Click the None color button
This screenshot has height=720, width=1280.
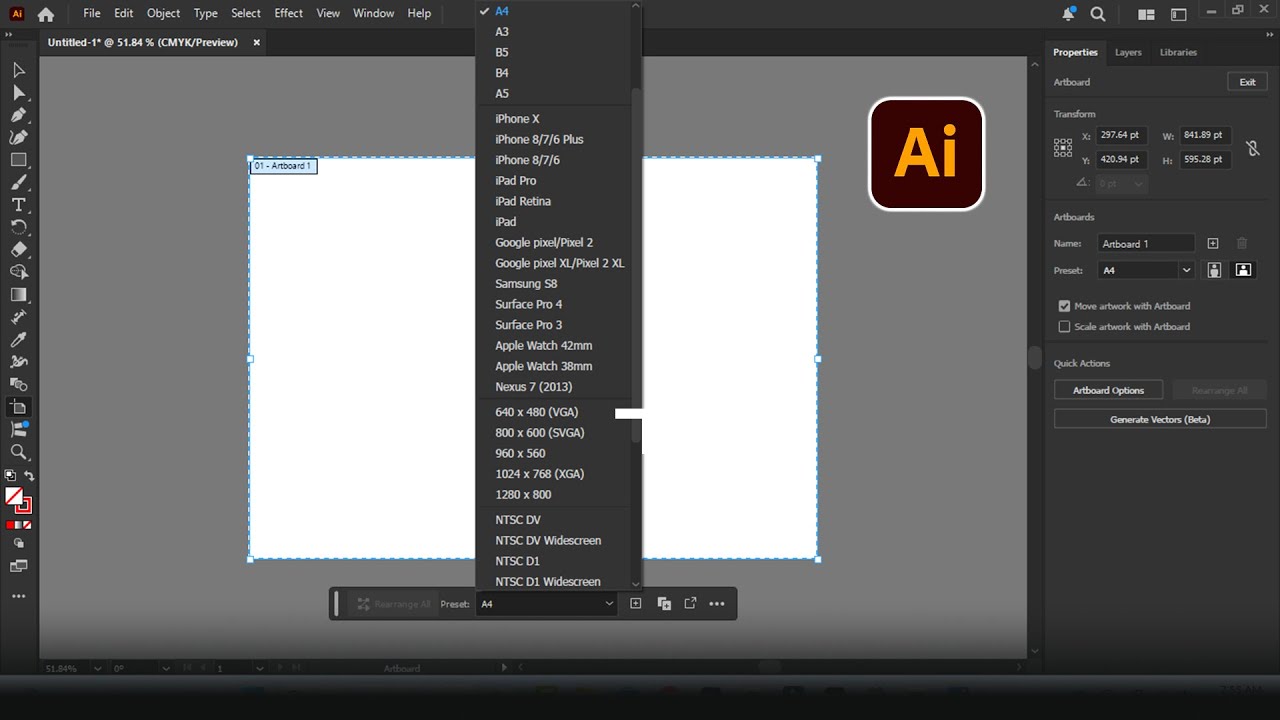click(x=27, y=525)
